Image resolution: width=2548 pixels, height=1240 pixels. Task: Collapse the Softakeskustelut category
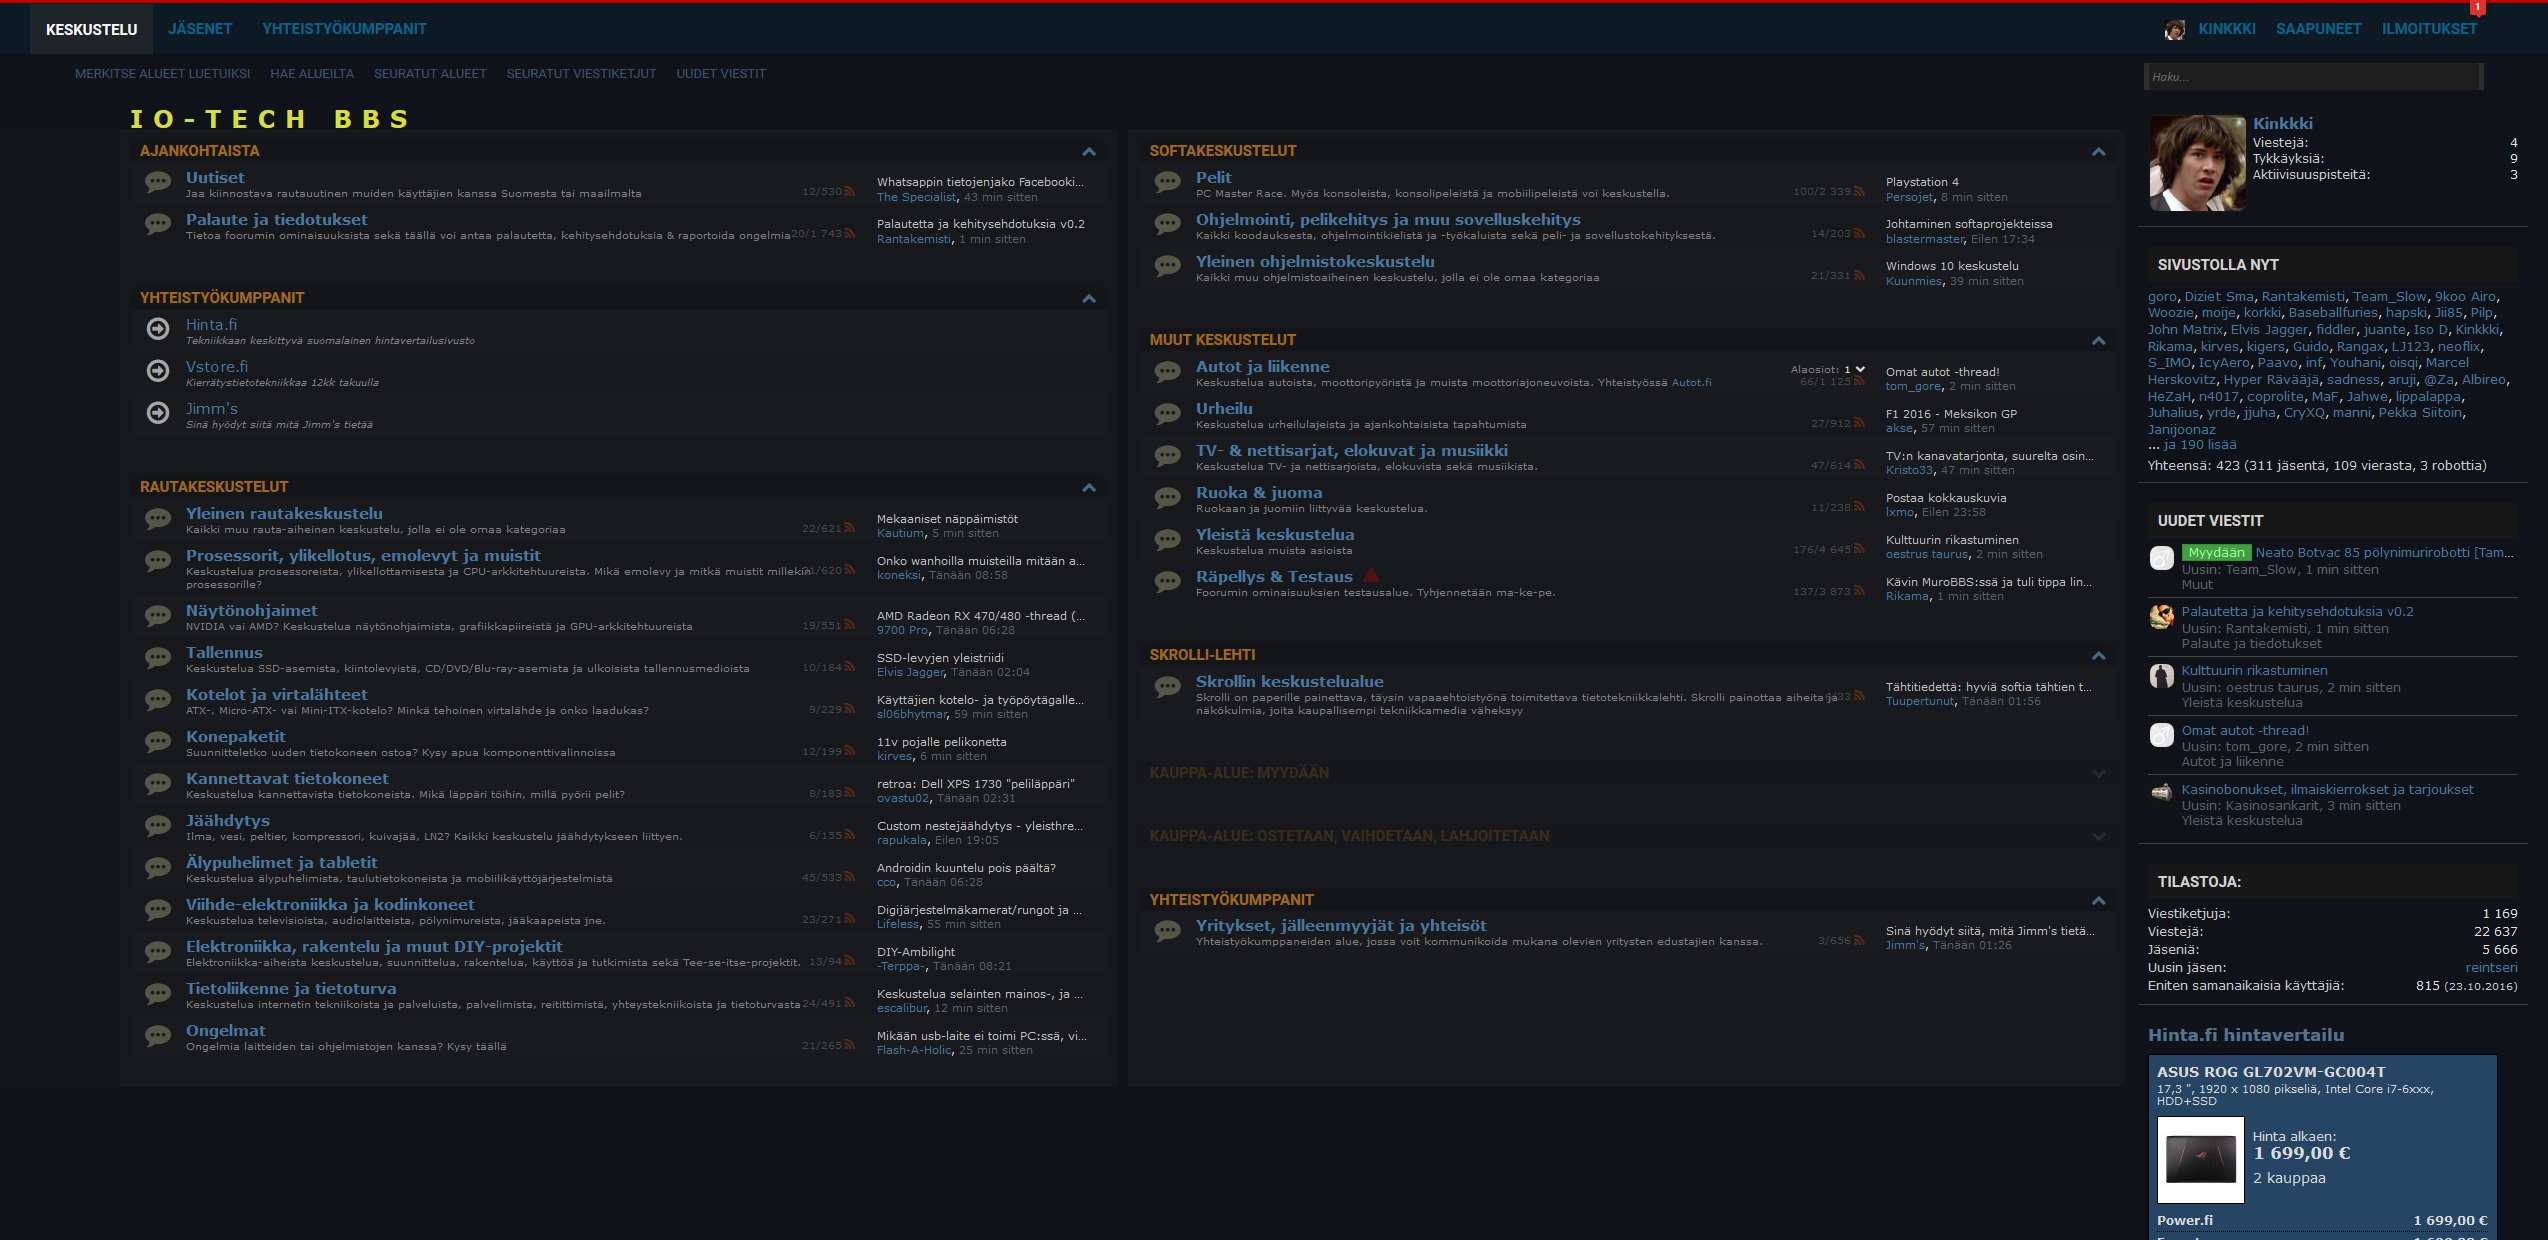pyautogui.click(x=2098, y=152)
